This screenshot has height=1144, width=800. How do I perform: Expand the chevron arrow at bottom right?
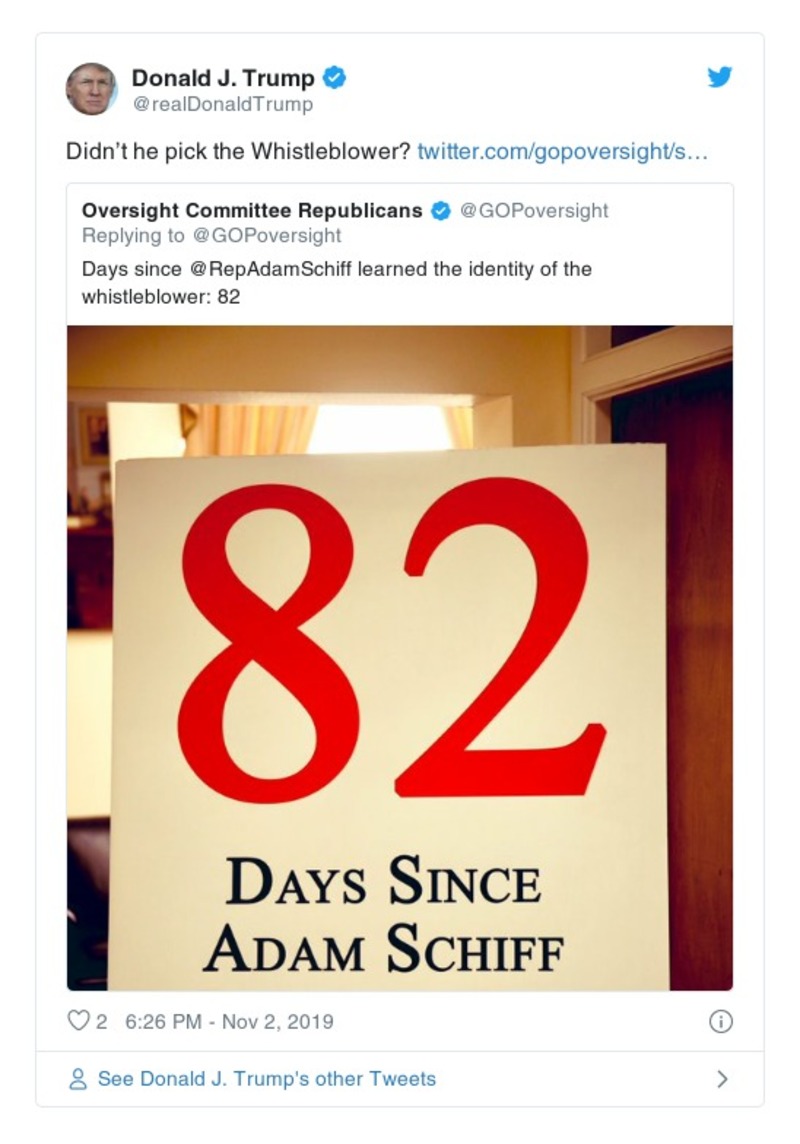pyautogui.click(x=723, y=1080)
